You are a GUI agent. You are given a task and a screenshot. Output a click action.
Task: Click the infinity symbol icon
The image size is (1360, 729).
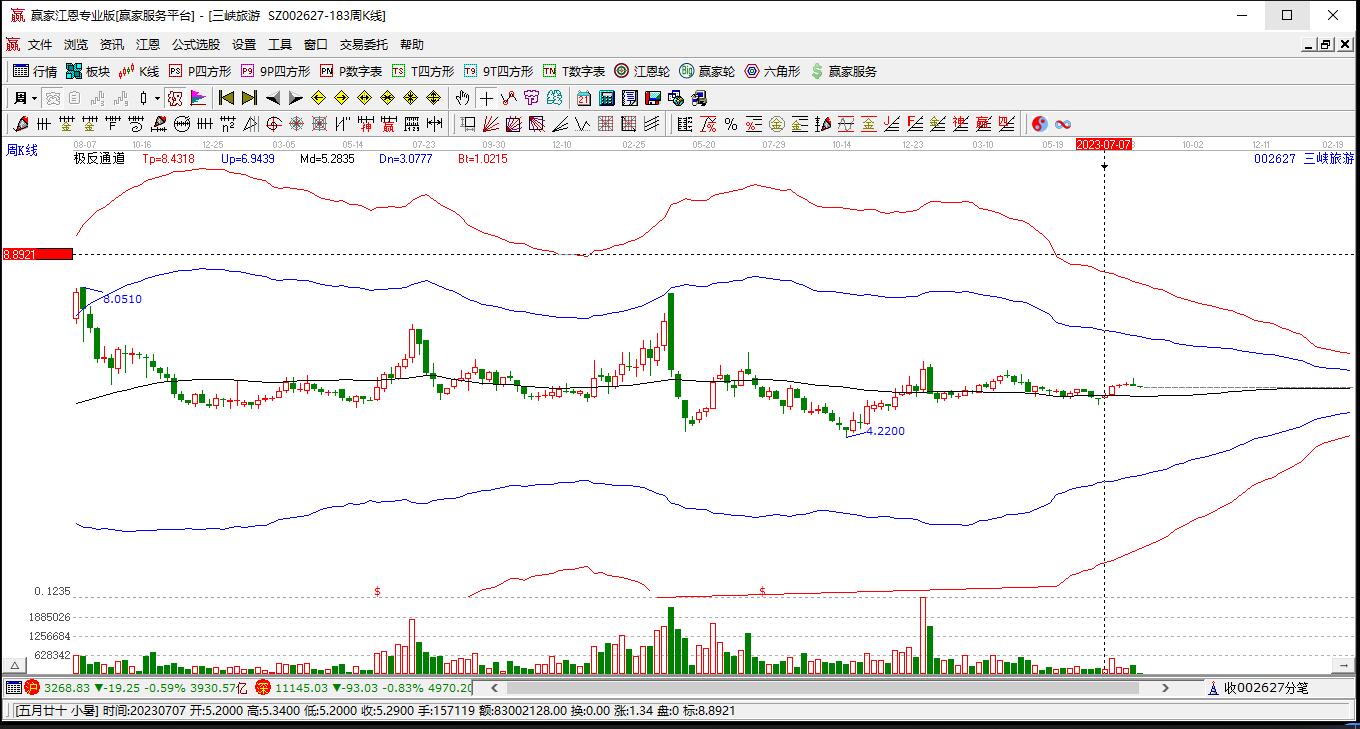[1063, 124]
